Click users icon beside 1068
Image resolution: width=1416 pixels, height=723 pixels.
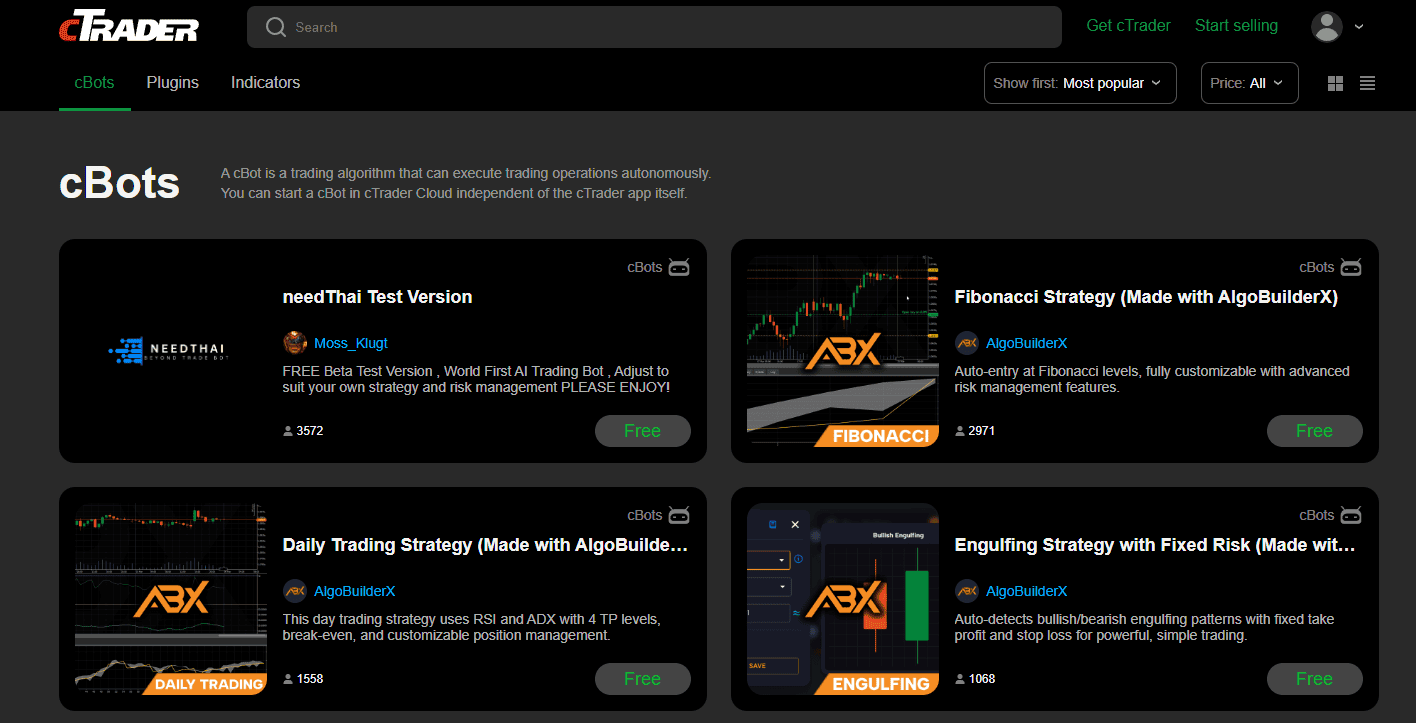coord(960,679)
